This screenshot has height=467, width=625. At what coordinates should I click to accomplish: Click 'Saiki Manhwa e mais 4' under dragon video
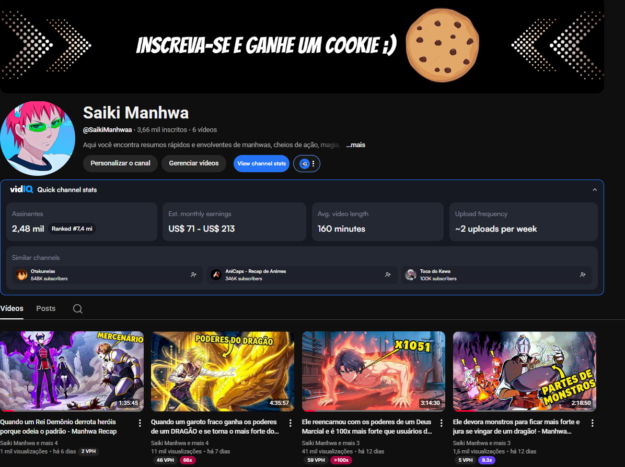click(x=179, y=443)
